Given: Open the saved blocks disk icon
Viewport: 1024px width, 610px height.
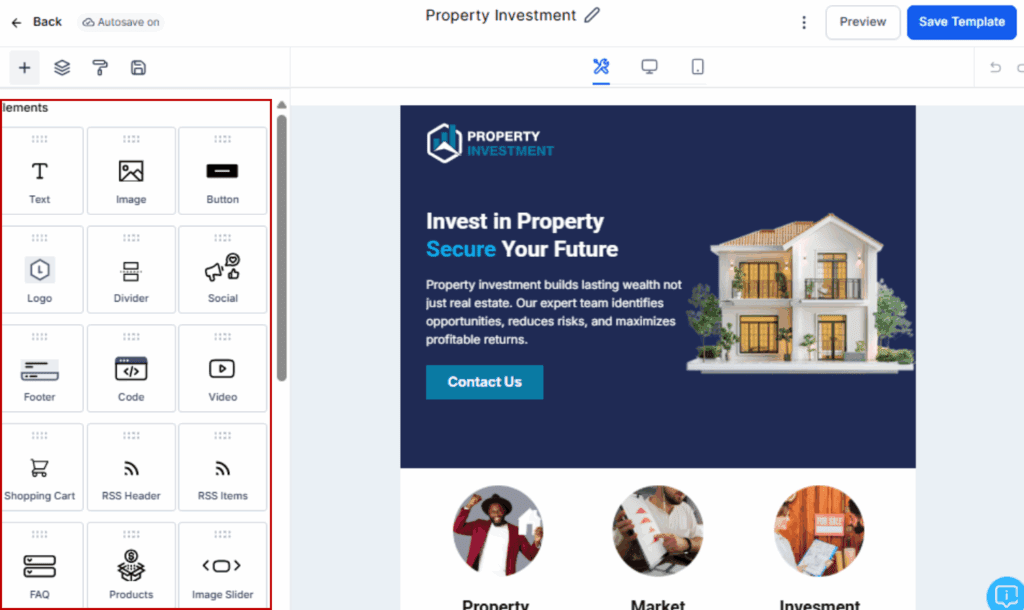Looking at the screenshot, I should tap(138, 67).
